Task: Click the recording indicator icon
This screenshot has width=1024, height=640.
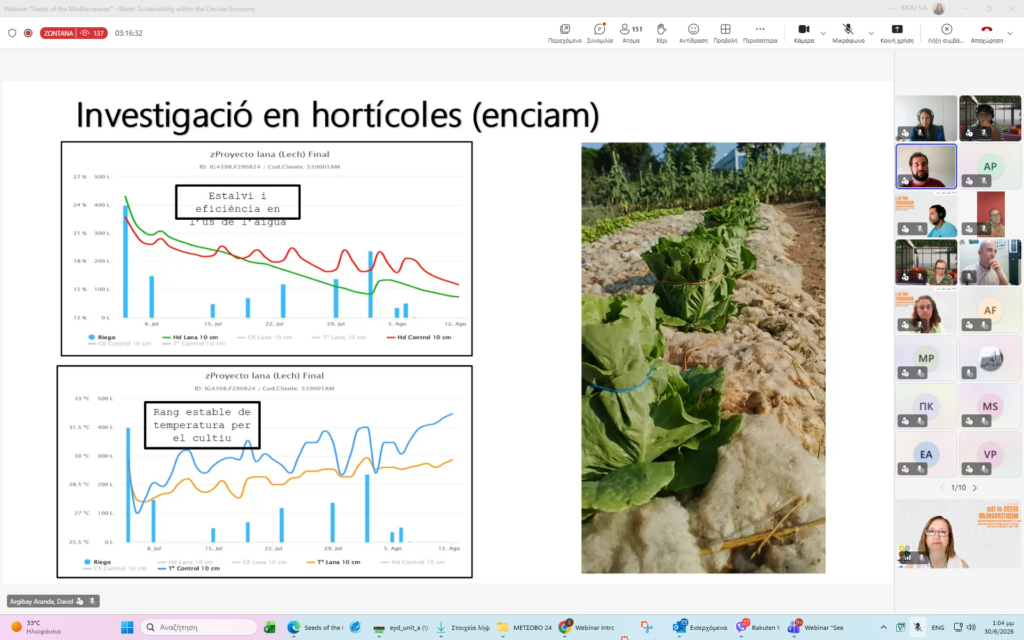Action: coord(28,33)
